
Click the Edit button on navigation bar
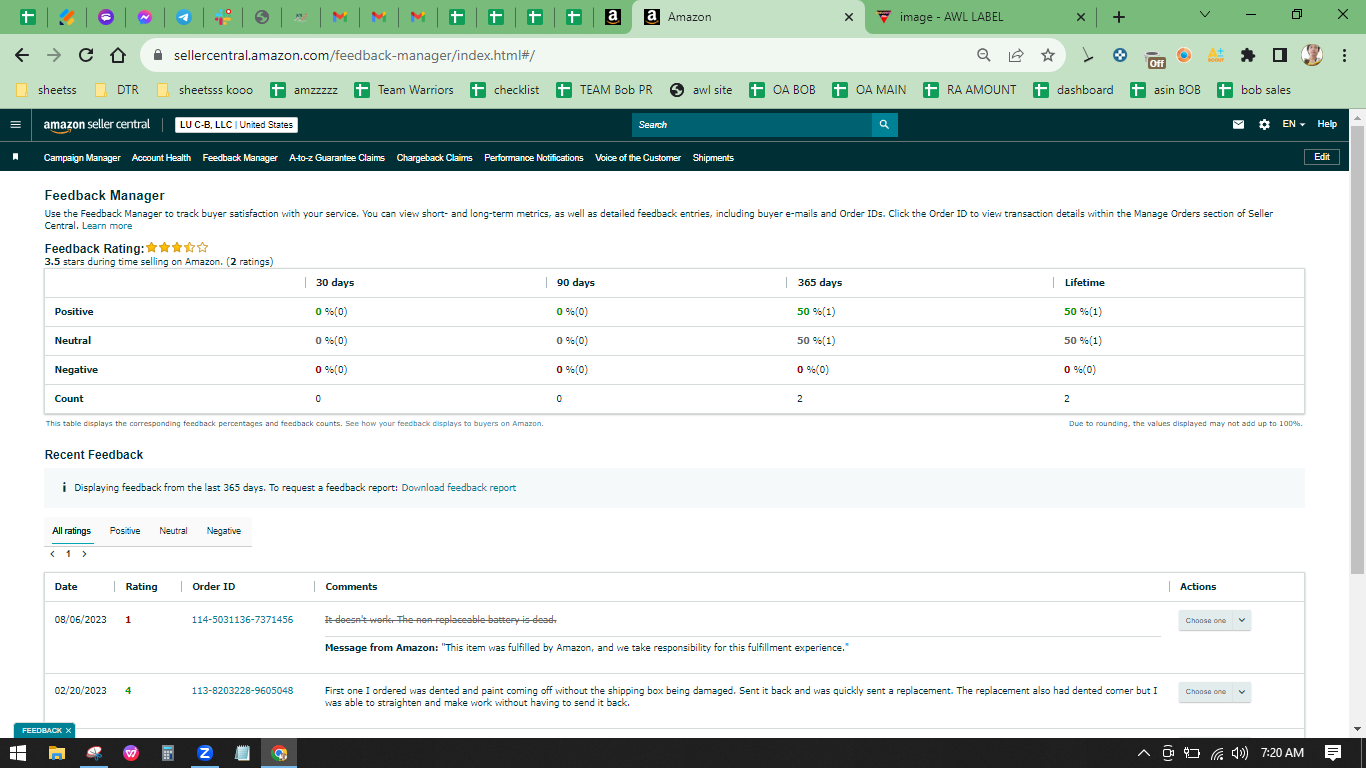(1322, 157)
